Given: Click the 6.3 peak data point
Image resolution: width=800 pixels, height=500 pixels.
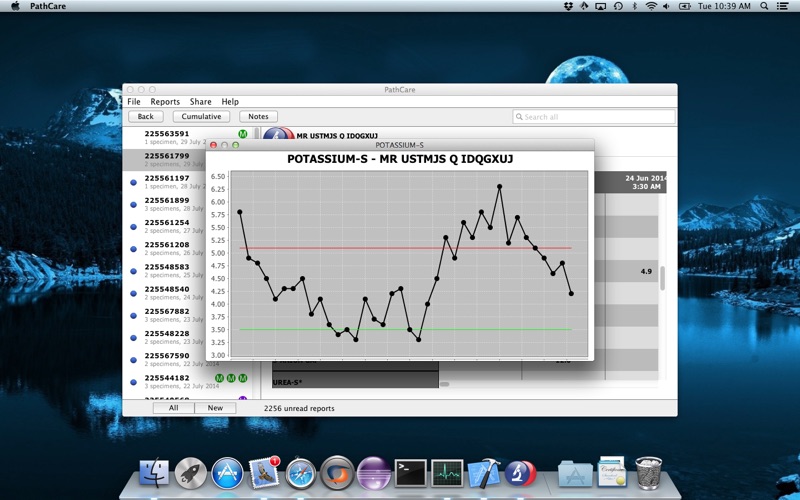Looking at the screenshot, I should coord(499,186).
